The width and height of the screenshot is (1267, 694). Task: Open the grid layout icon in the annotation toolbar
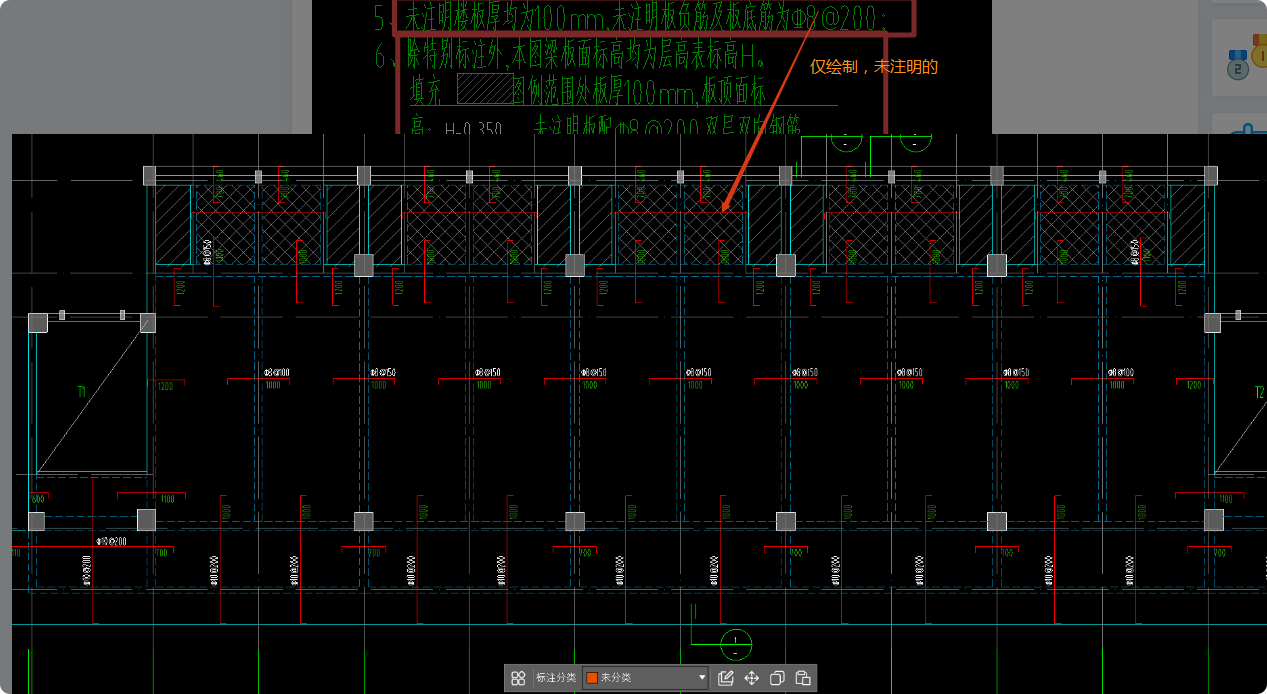click(518, 678)
